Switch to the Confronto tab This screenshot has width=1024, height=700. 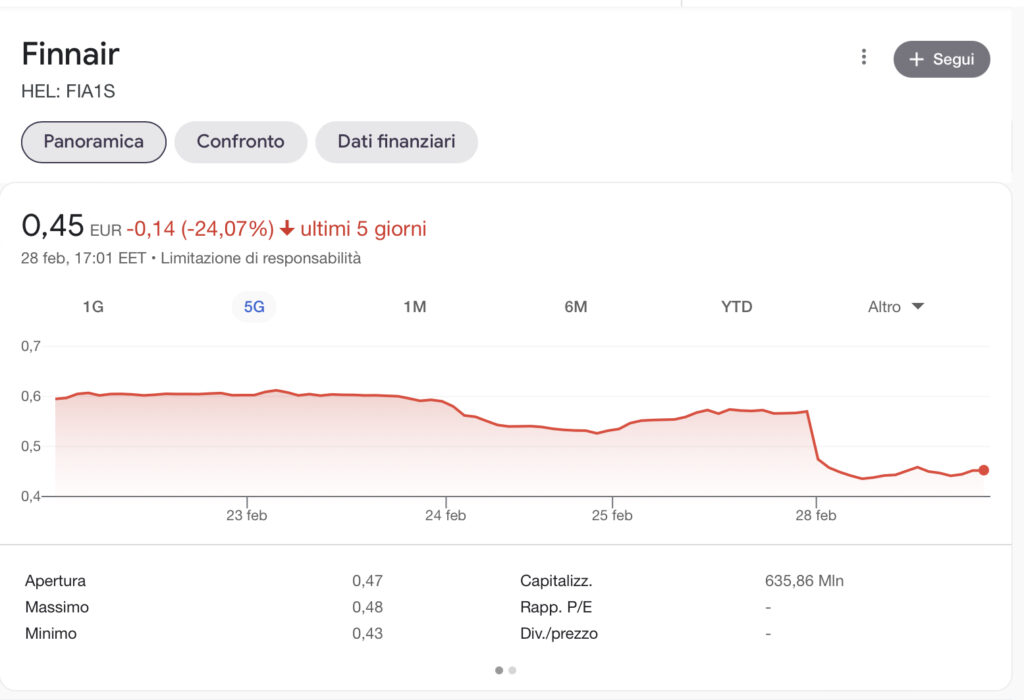click(x=240, y=142)
